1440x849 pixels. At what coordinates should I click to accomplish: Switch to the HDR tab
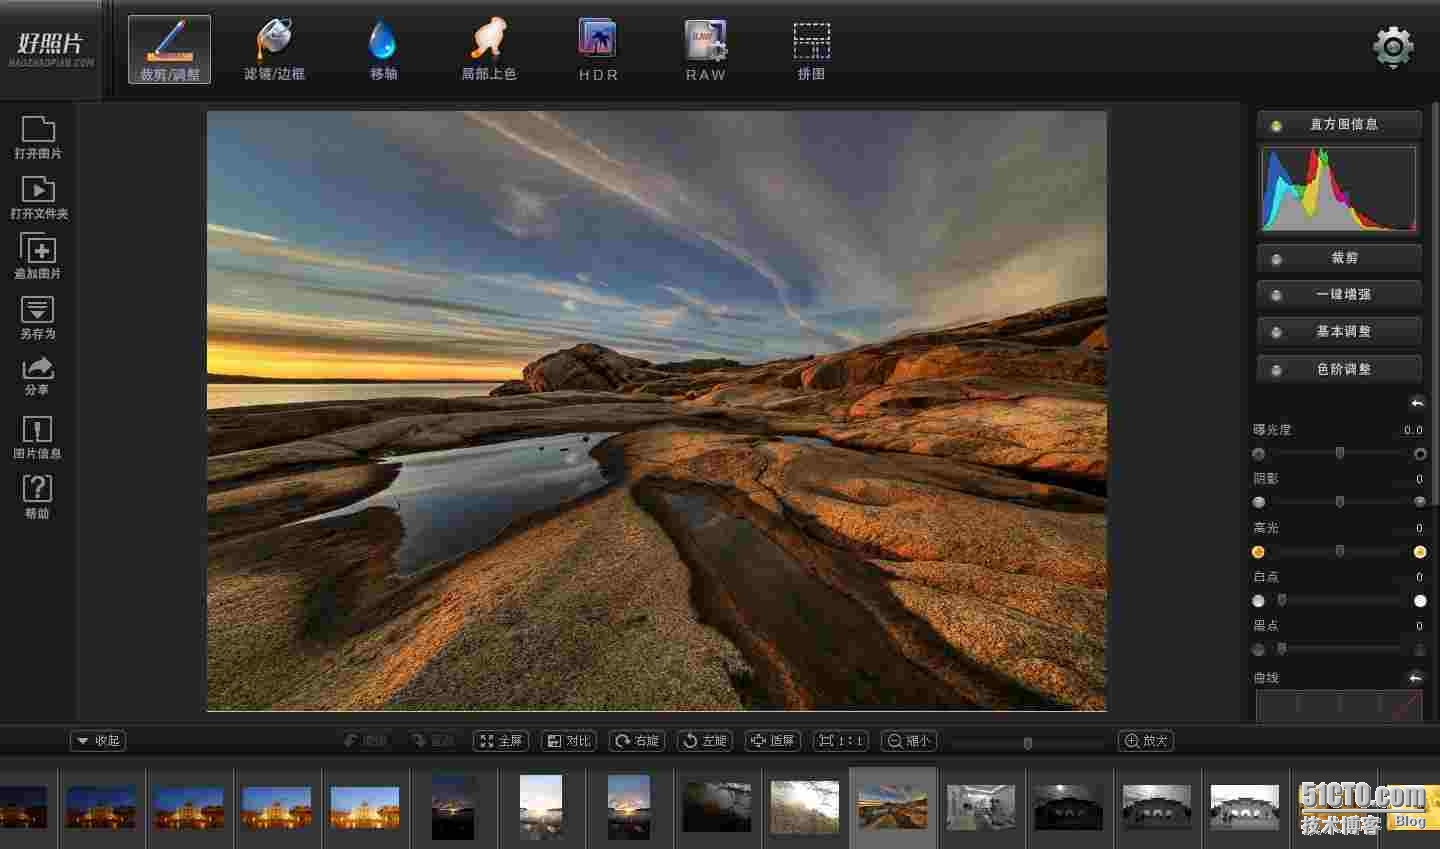coord(598,49)
